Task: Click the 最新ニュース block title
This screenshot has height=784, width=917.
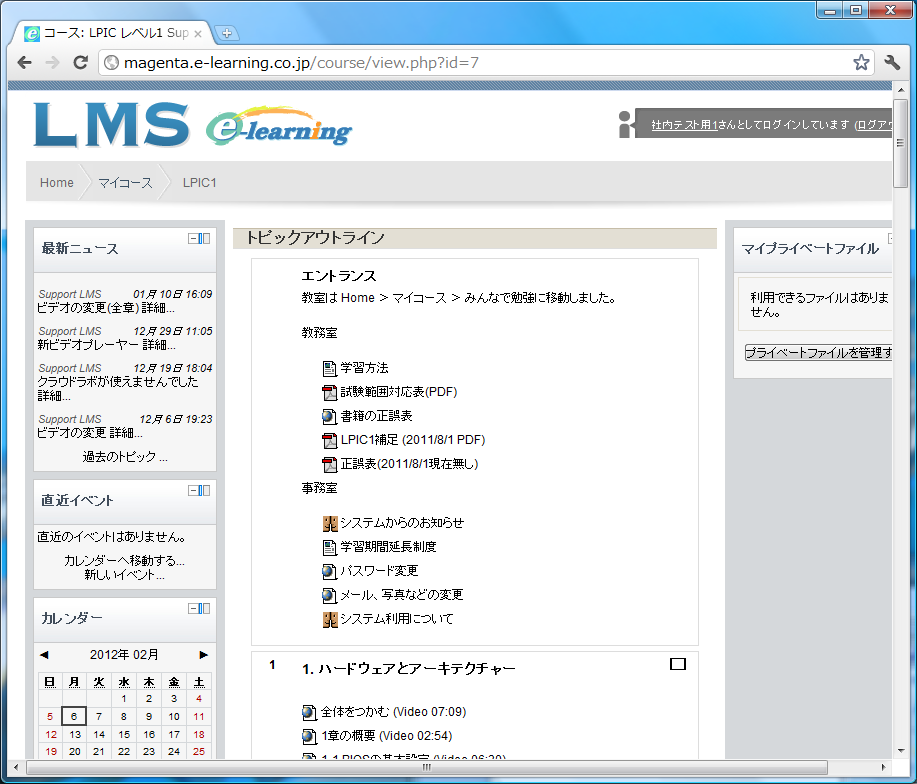Action: click(80, 248)
